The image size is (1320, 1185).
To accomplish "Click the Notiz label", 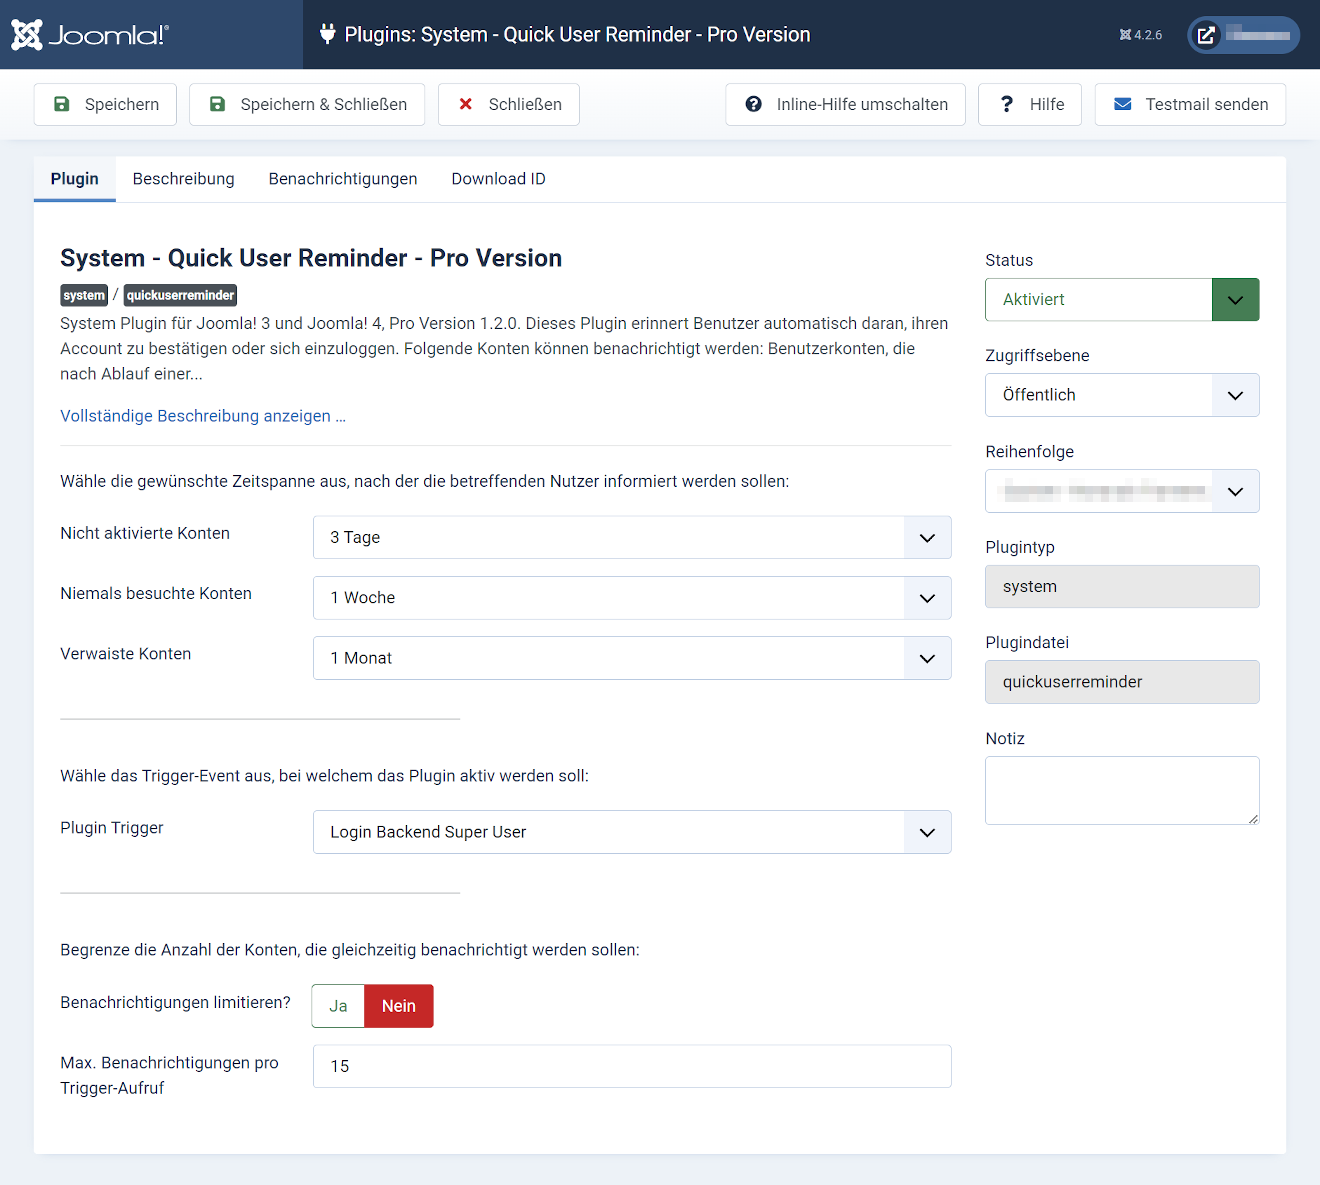I will point(1005,739).
